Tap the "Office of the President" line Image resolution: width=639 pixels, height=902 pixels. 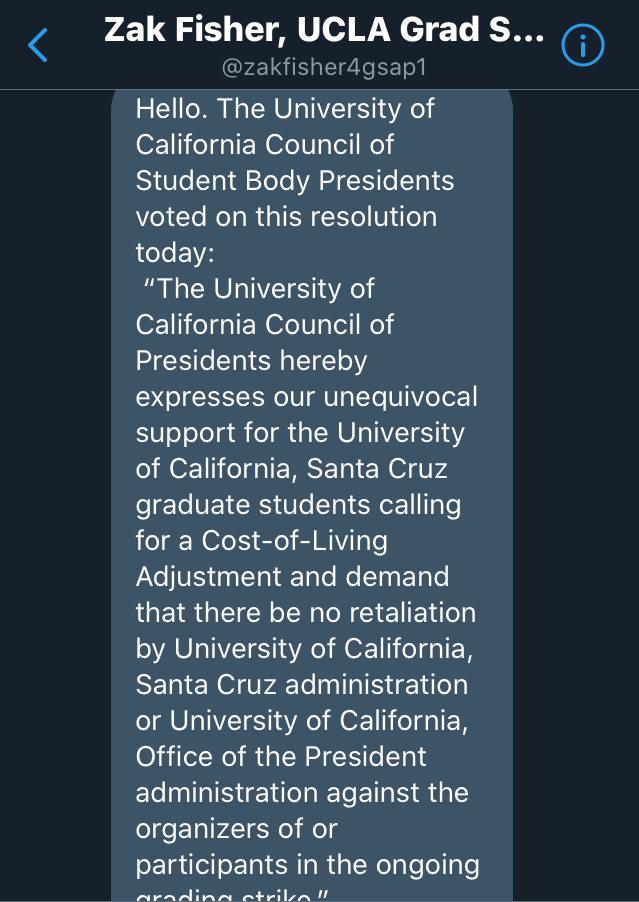(281, 757)
